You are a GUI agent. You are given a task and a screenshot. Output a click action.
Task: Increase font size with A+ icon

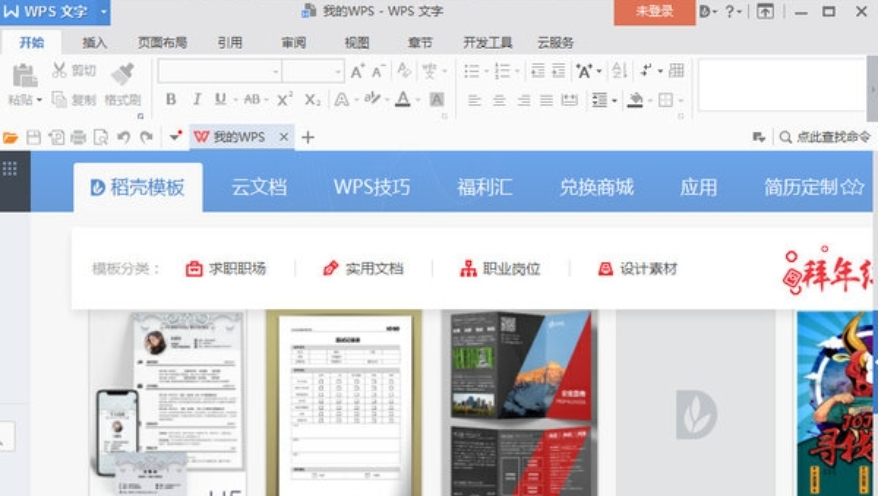(357, 71)
